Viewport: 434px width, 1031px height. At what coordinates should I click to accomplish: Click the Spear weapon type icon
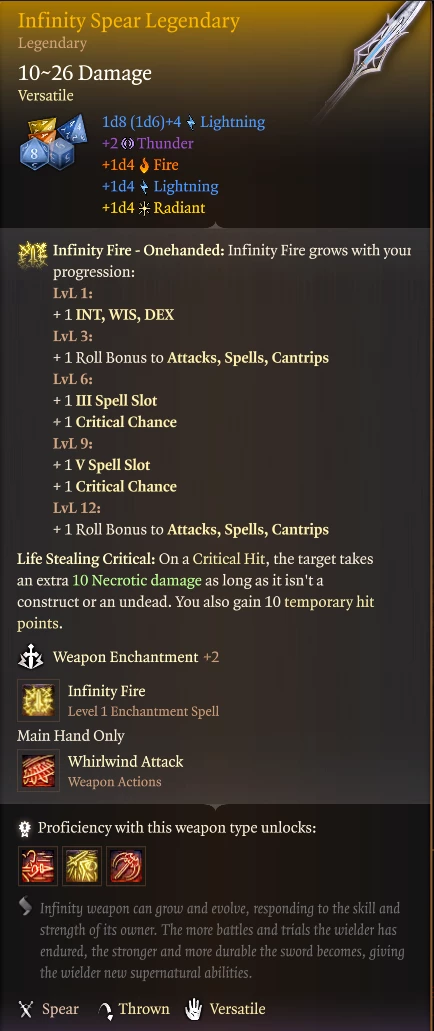tap(26, 1009)
